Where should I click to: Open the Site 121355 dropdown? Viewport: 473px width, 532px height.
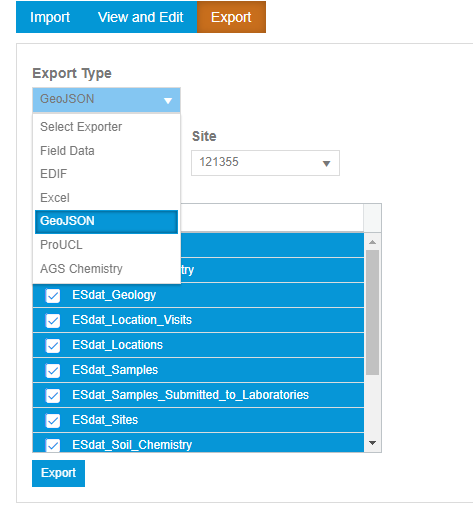point(265,163)
